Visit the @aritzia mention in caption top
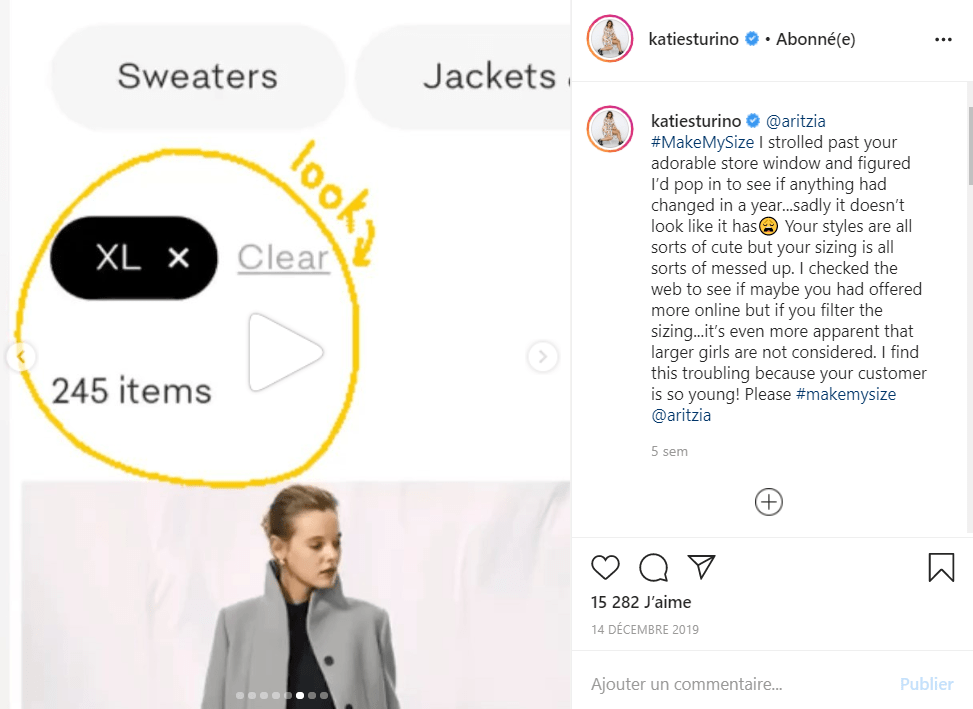Screen dimensions: 973x709 pos(796,121)
